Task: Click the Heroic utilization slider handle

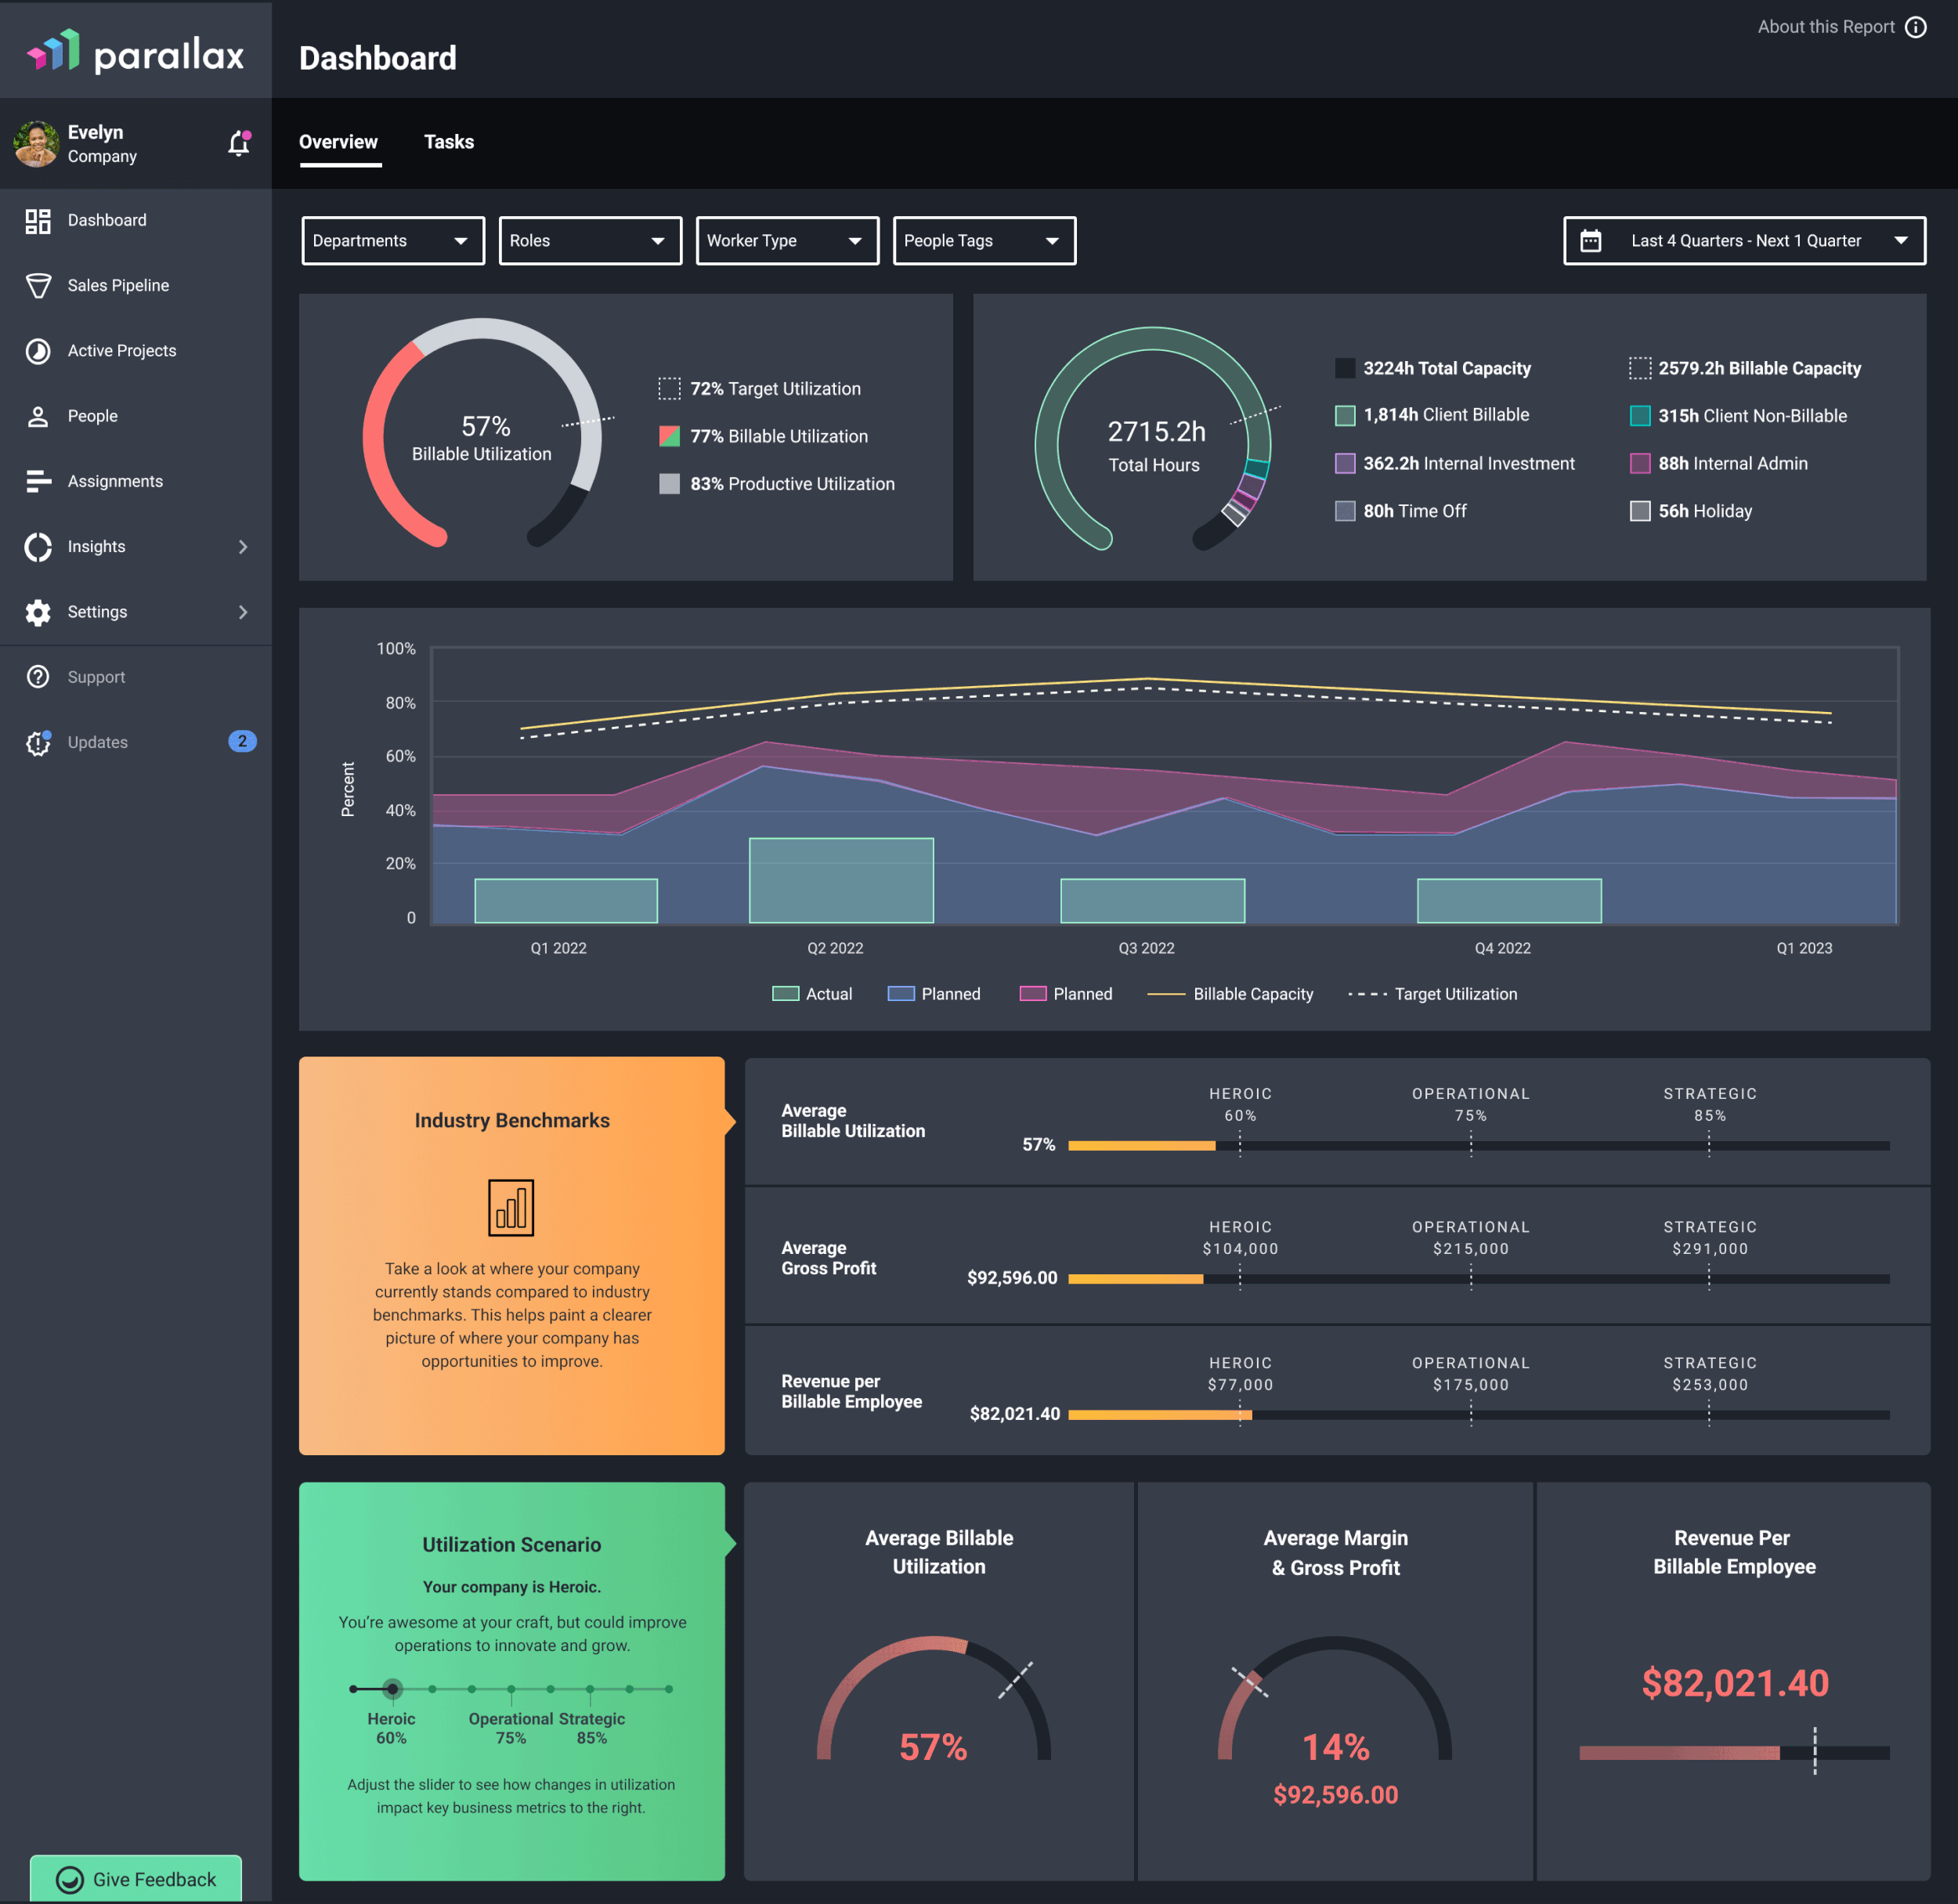Action: coord(392,1689)
